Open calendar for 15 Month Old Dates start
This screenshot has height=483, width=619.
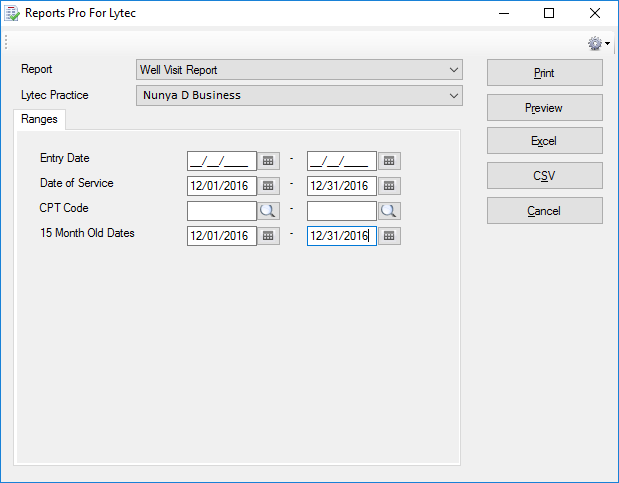(268, 236)
